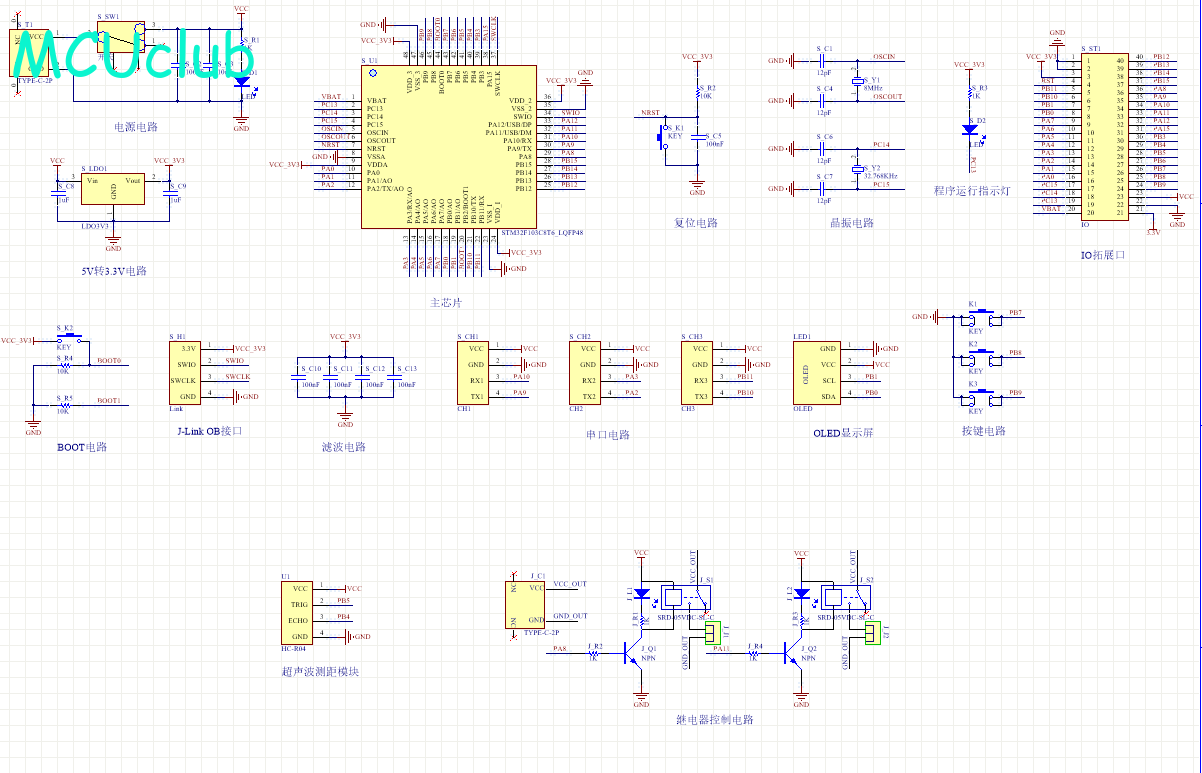
Task: Click the '滤波电路' section label
Action: 344,447
